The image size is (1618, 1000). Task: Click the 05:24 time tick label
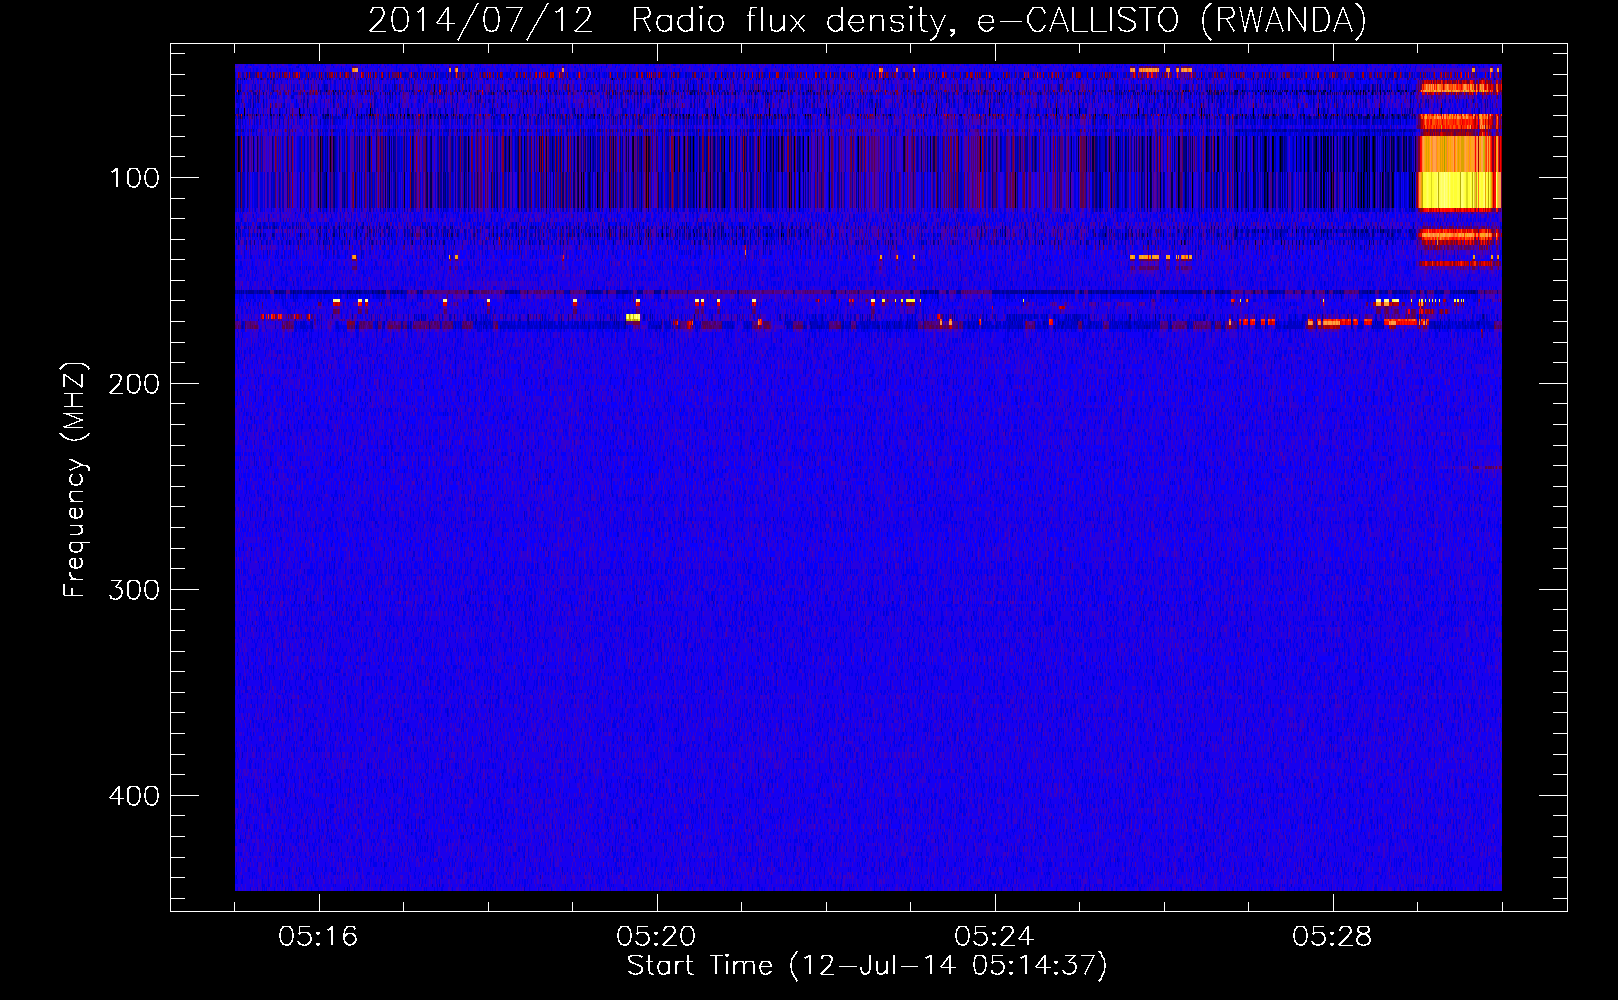coord(994,936)
